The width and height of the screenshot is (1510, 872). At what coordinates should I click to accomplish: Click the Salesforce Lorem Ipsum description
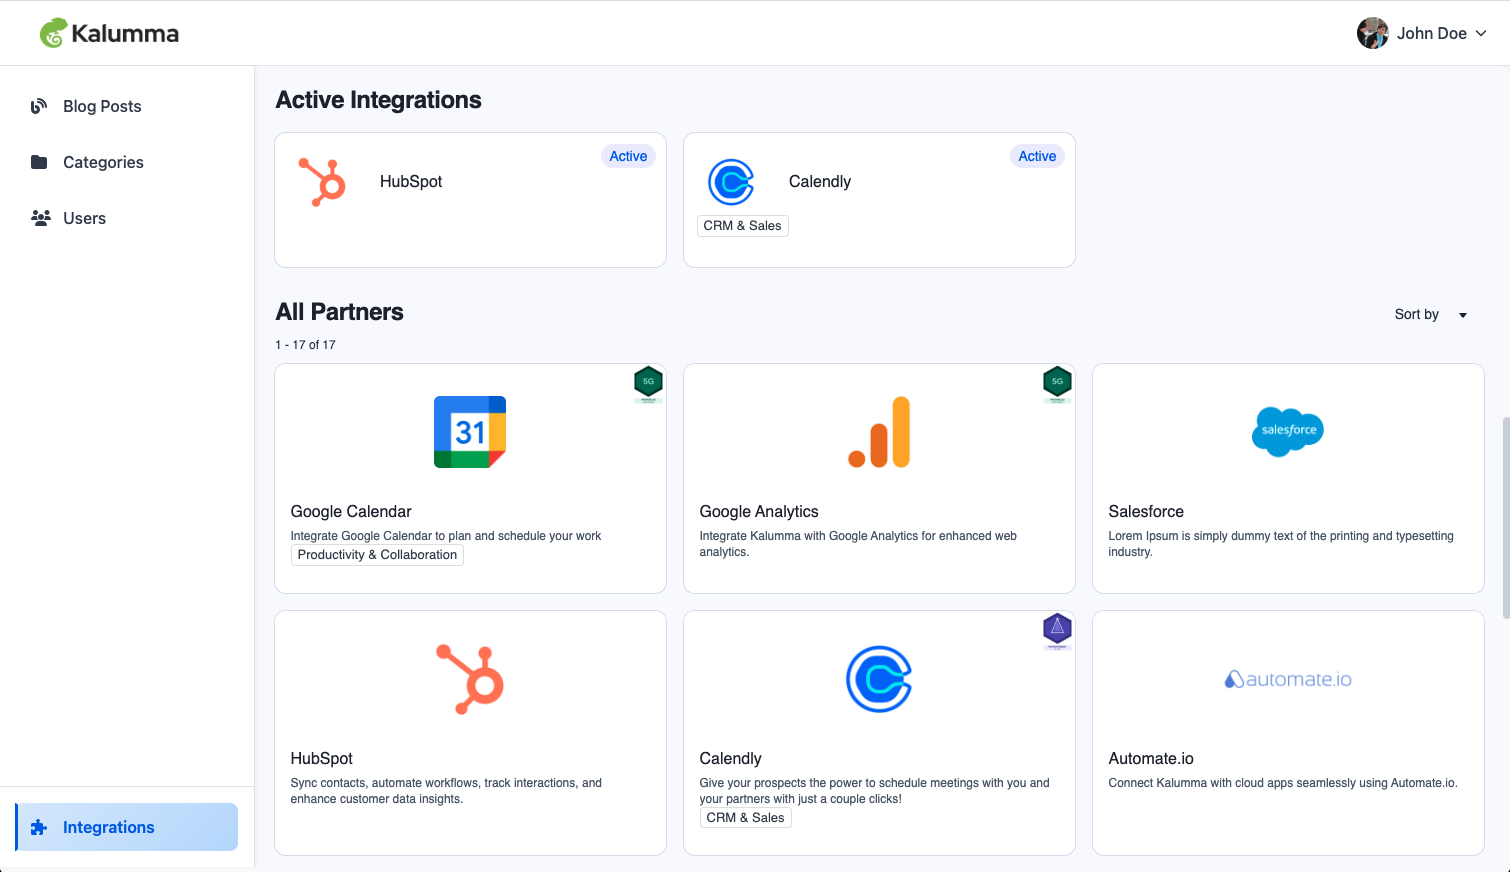pyautogui.click(x=1281, y=544)
